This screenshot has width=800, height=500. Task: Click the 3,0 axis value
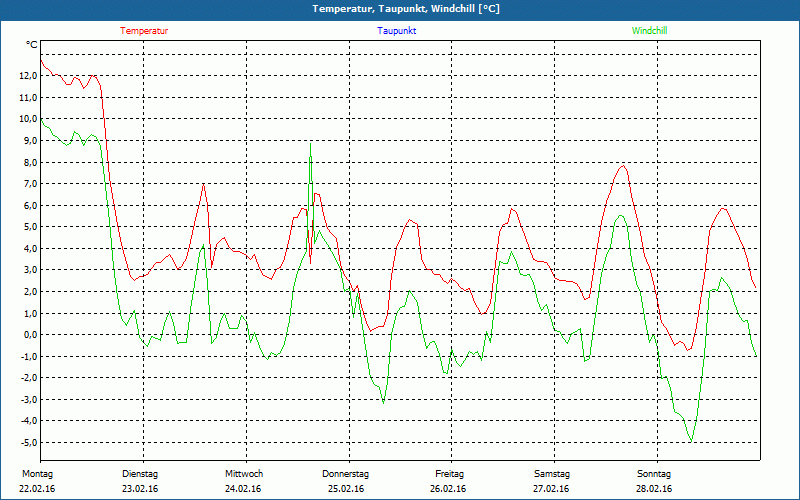(x=30, y=270)
